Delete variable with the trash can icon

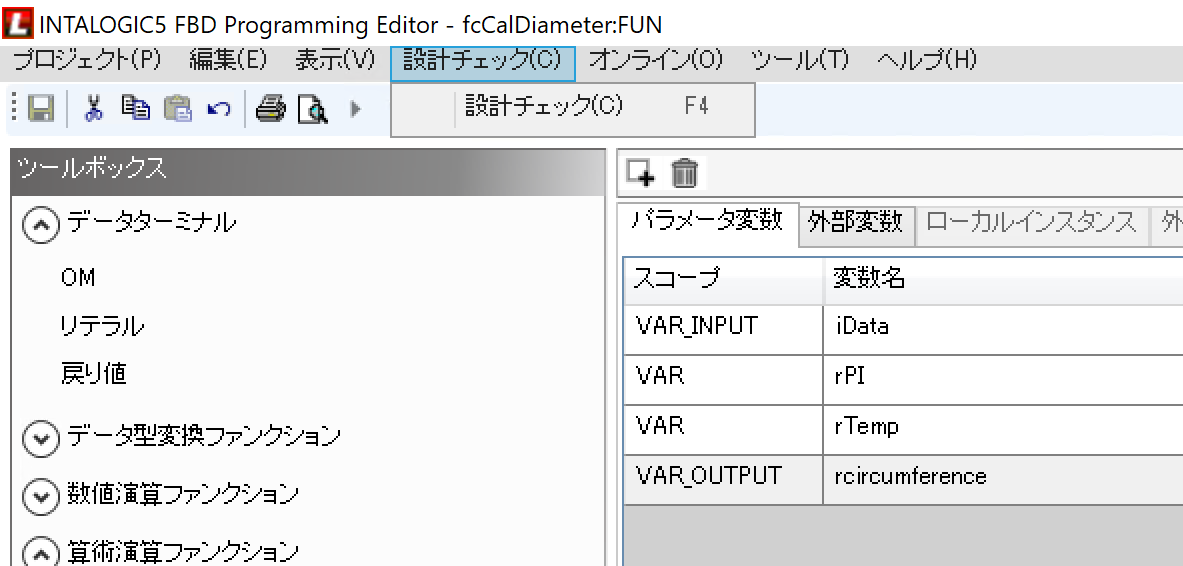684,173
